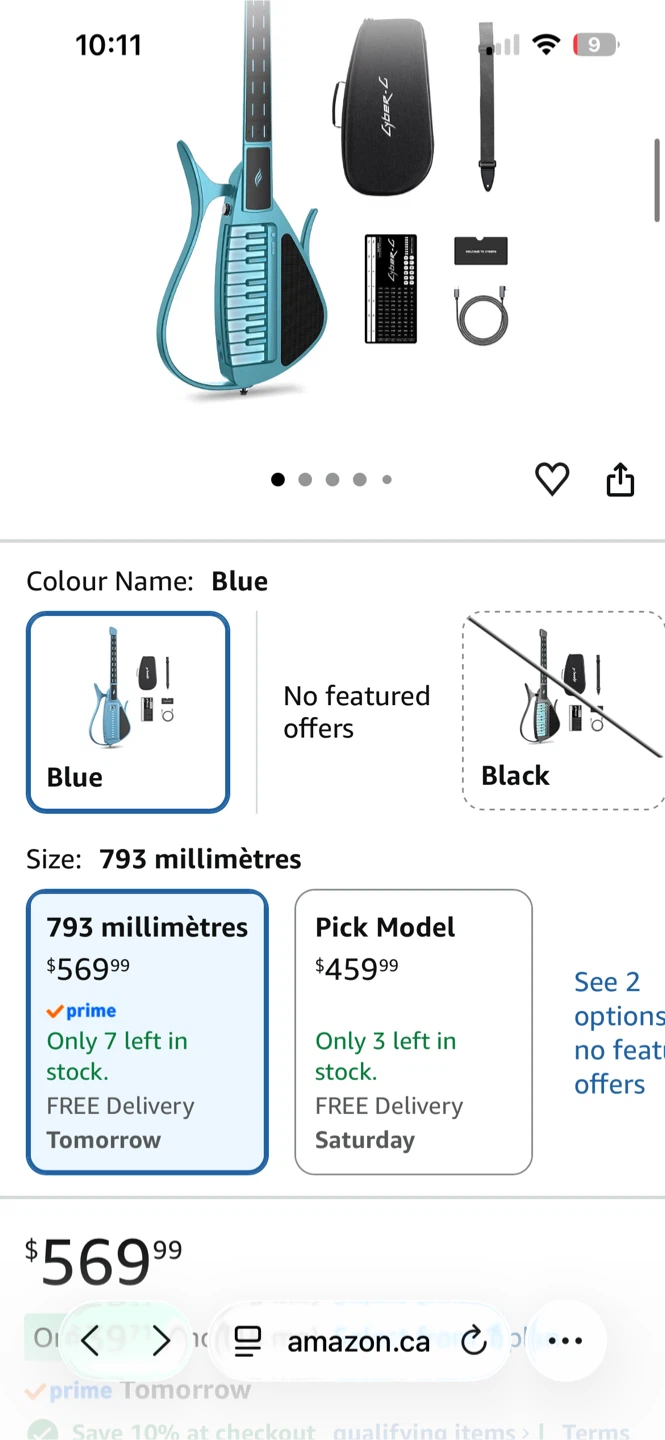
Task: Choose the Pick Model size option
Action: (x=413, y=1031)
